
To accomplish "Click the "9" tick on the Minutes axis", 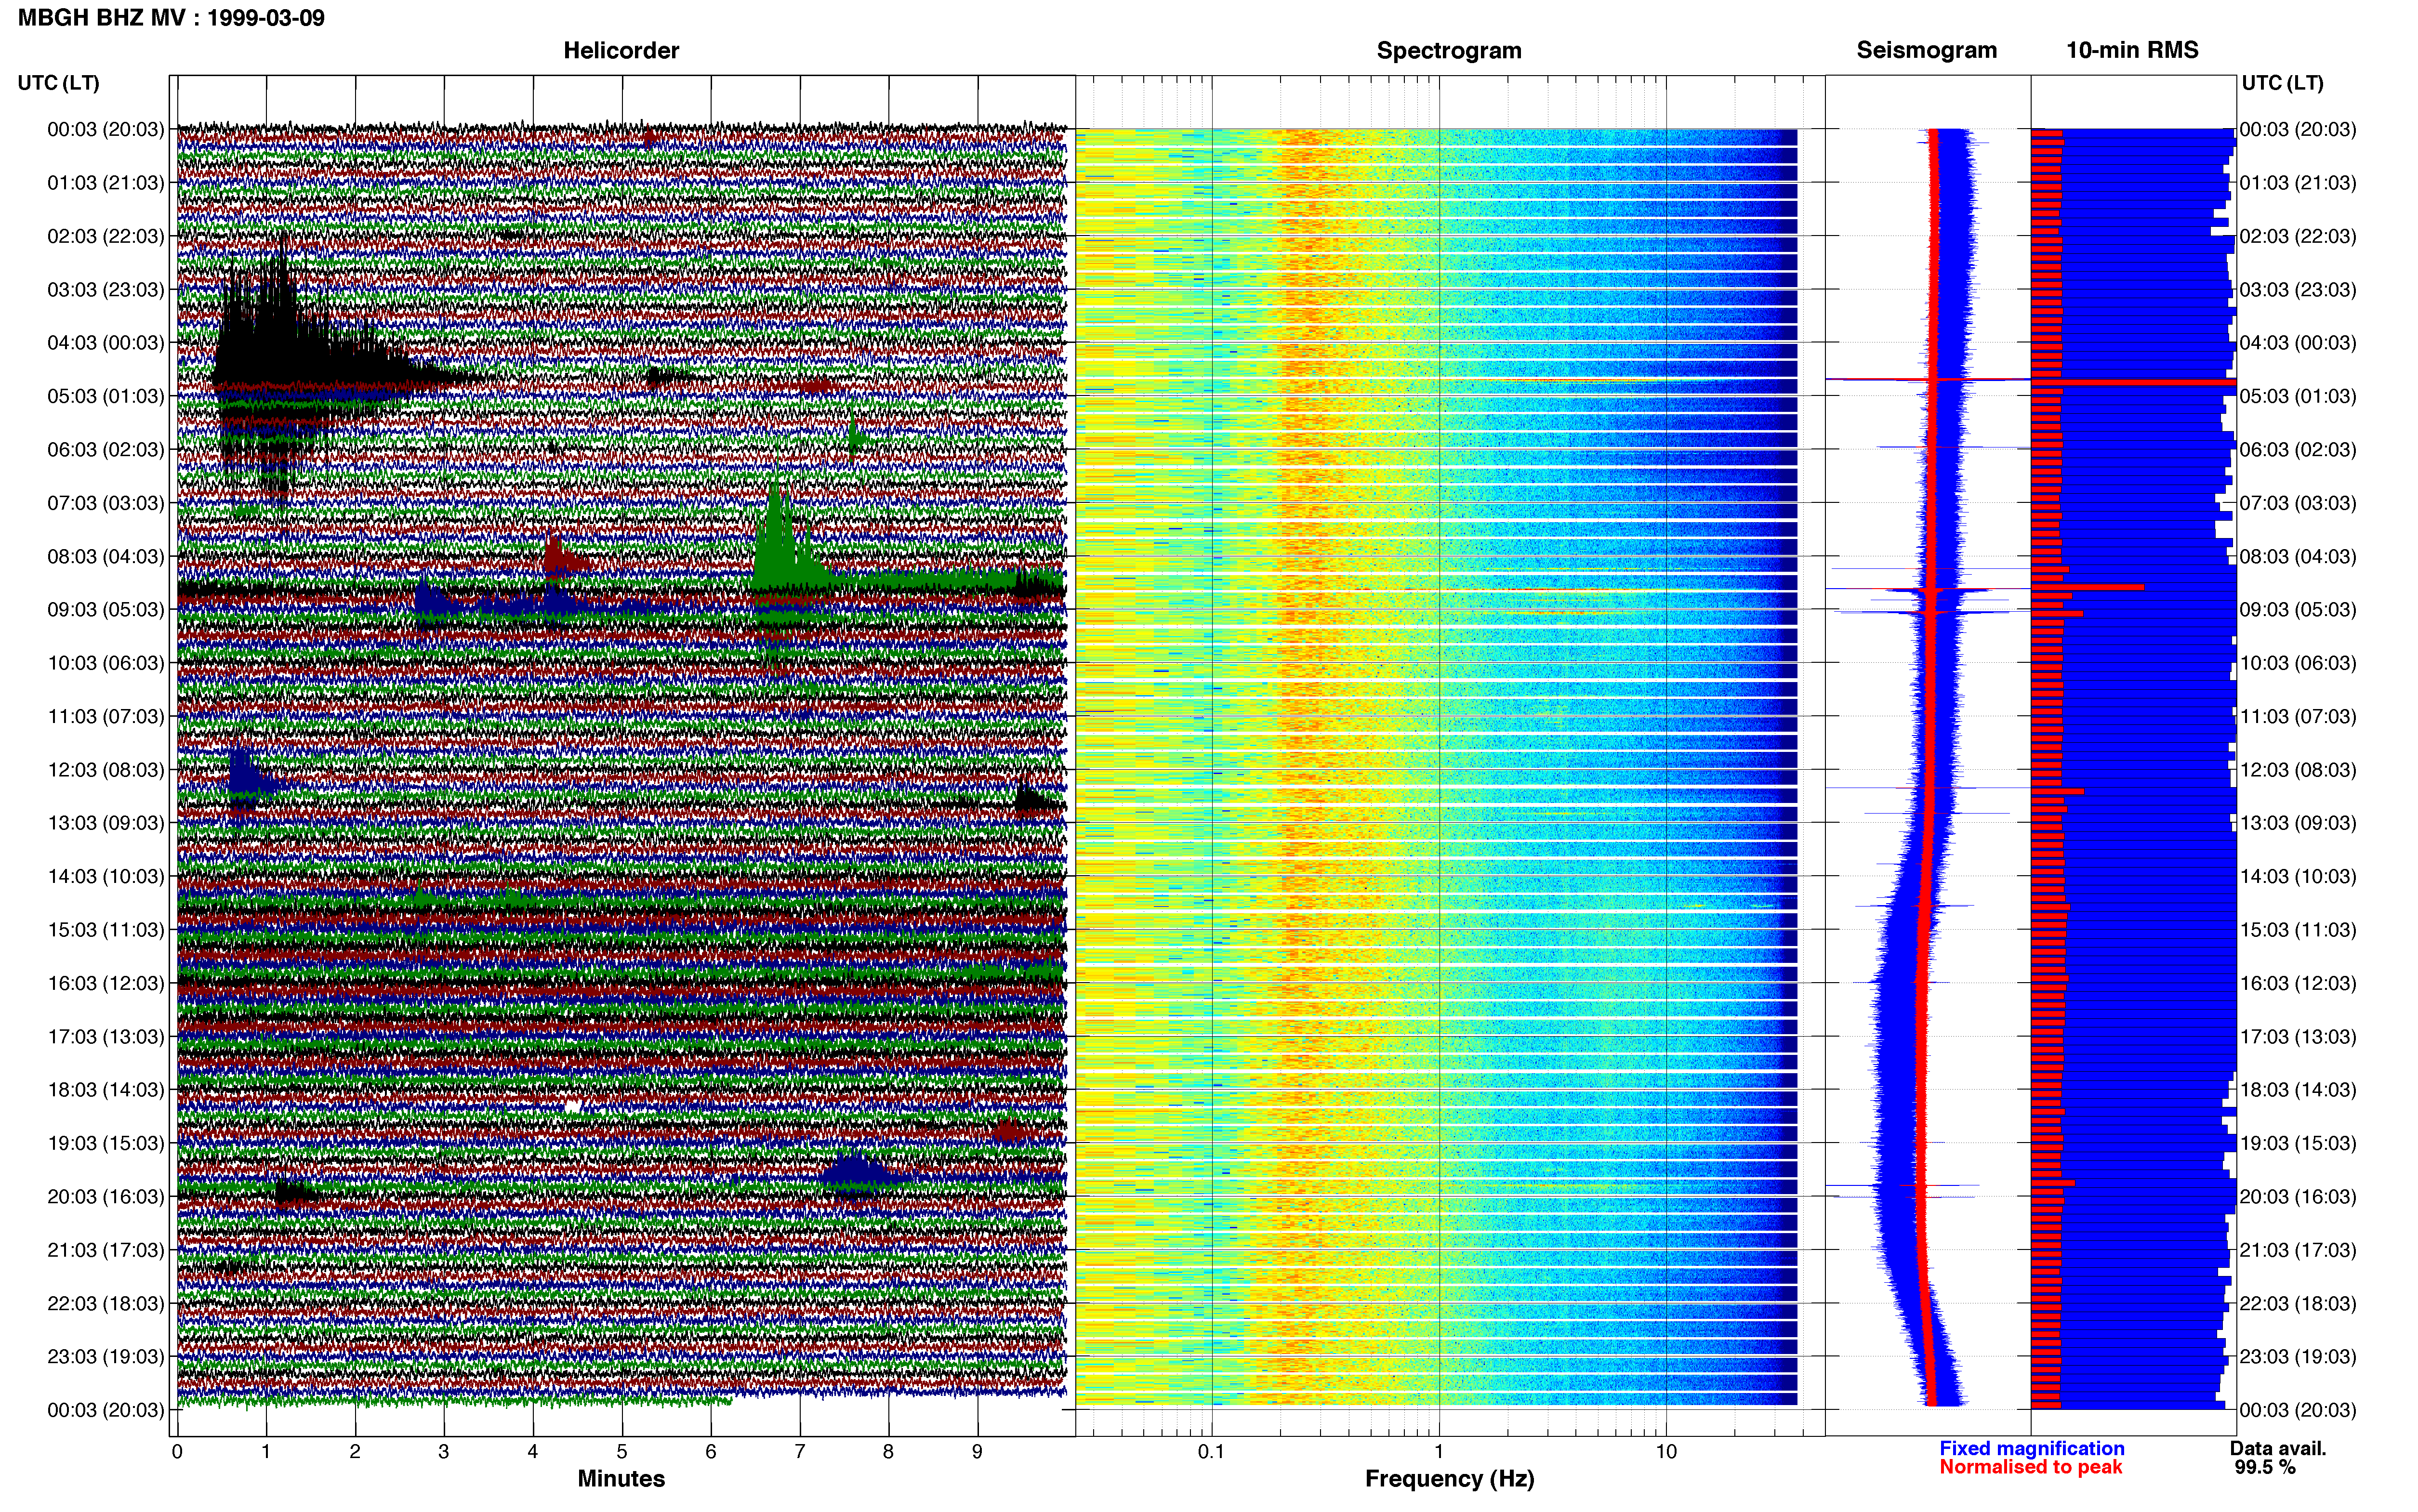I will pos(977,1451).
